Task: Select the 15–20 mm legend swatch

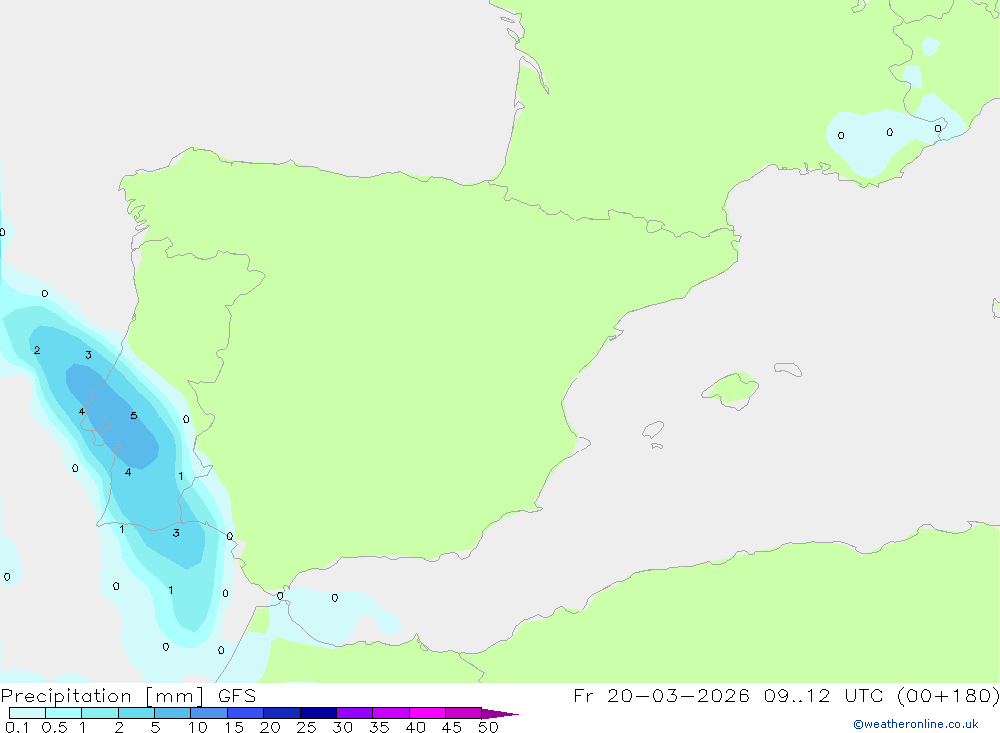Action: (x=246, y=713)
